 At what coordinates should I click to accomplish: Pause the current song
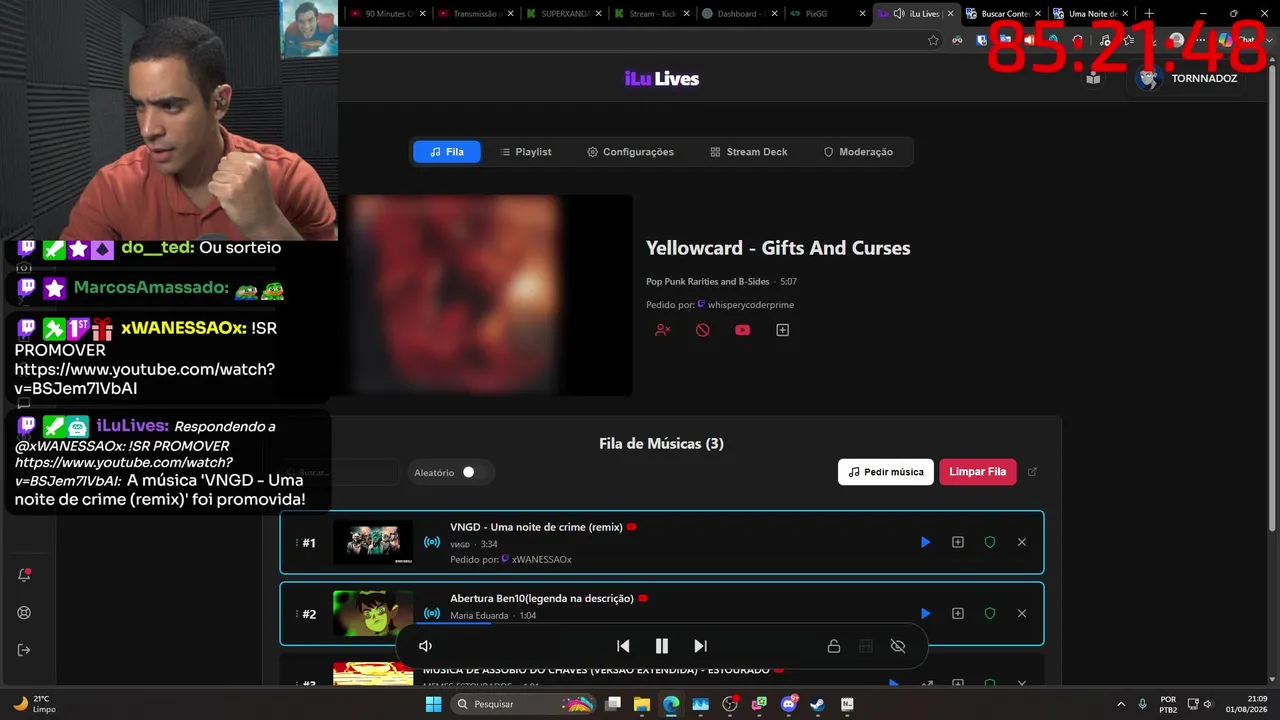[x=661, y=646]
